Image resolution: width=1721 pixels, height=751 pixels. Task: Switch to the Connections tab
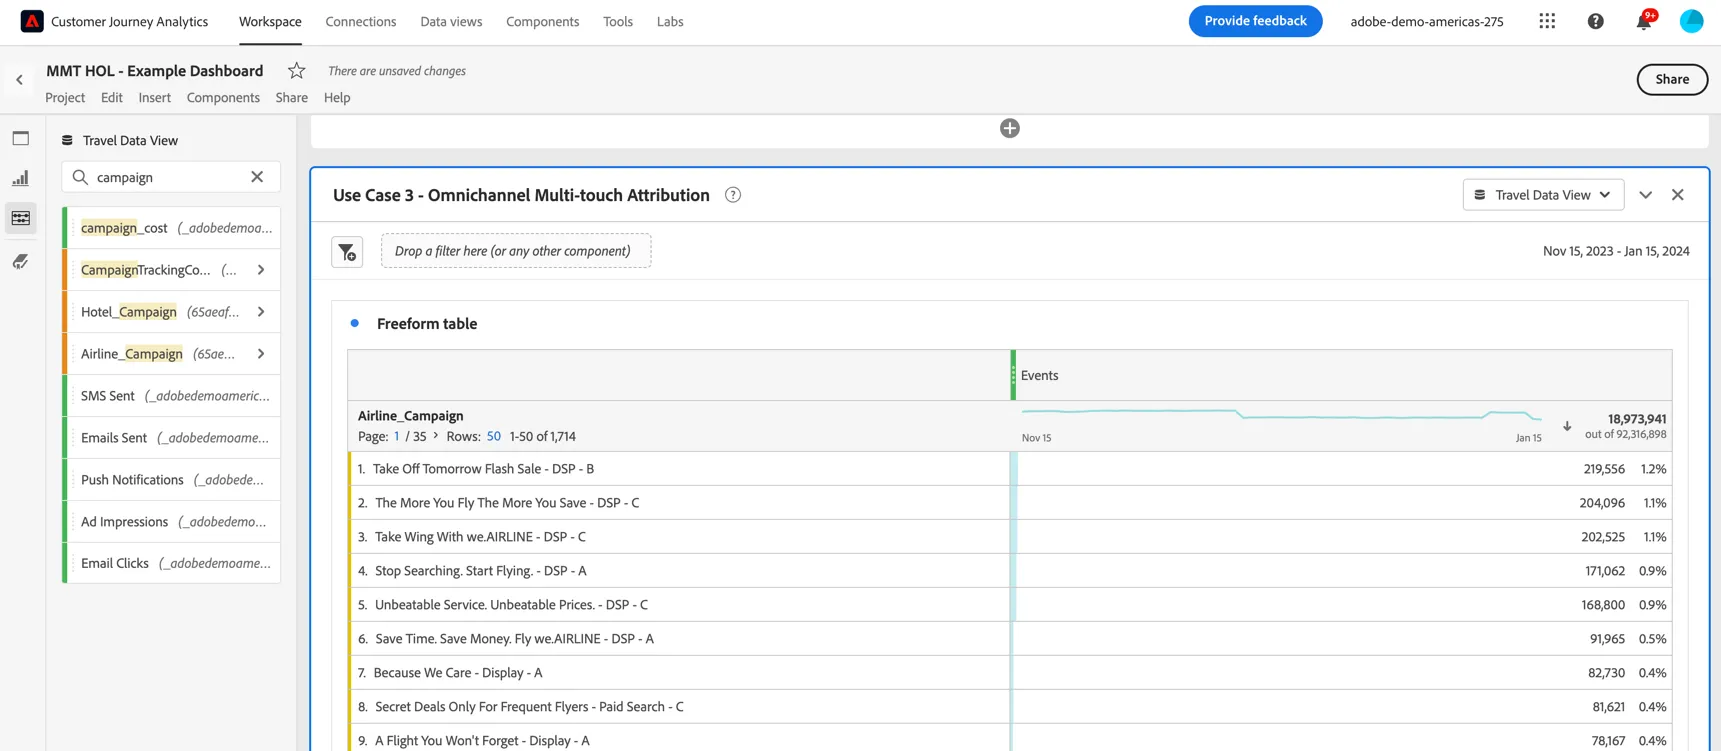tap(361, 21)
